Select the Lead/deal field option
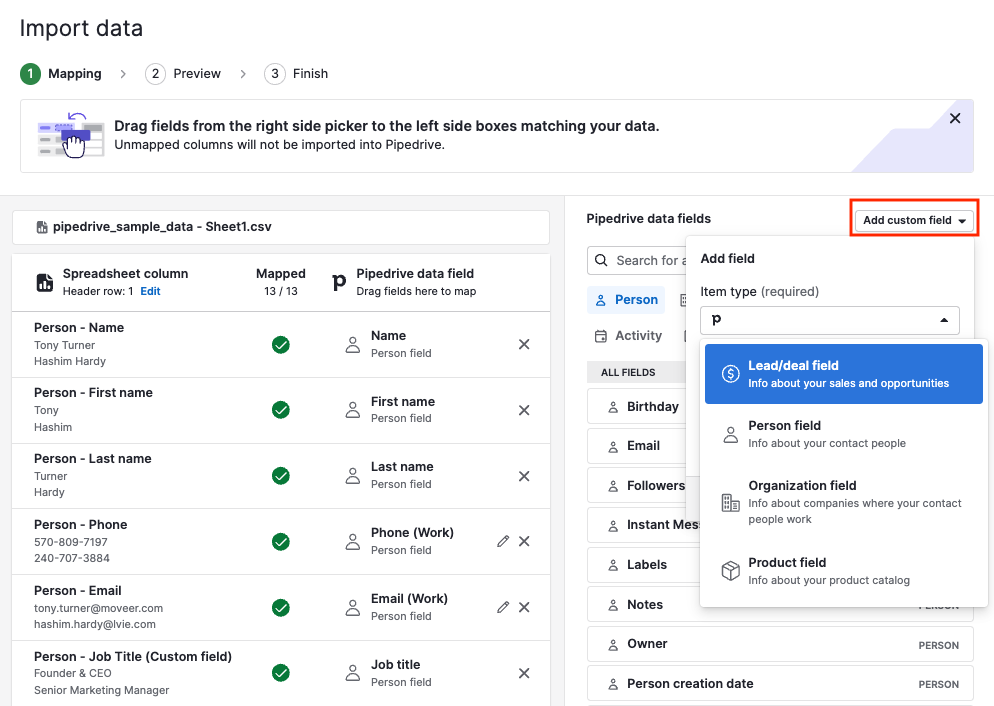This screenshot has height=706, width=994. coord(843,371)
